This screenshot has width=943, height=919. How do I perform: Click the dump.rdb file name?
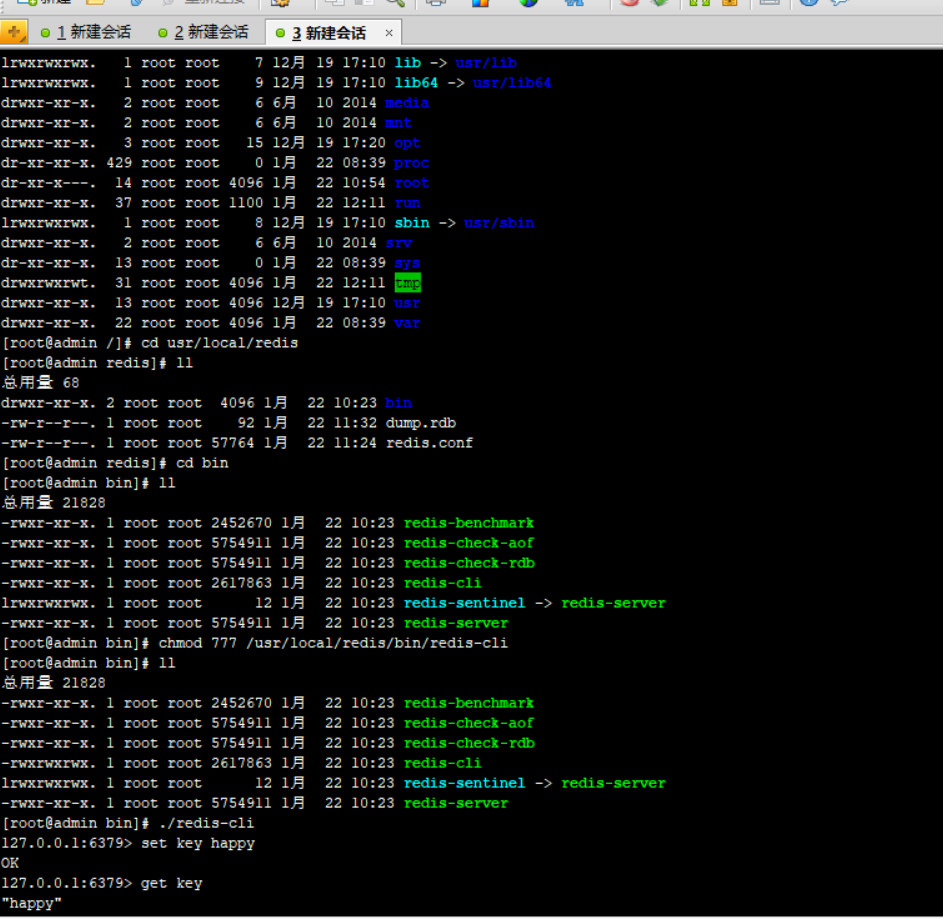[x=420, y=423]
